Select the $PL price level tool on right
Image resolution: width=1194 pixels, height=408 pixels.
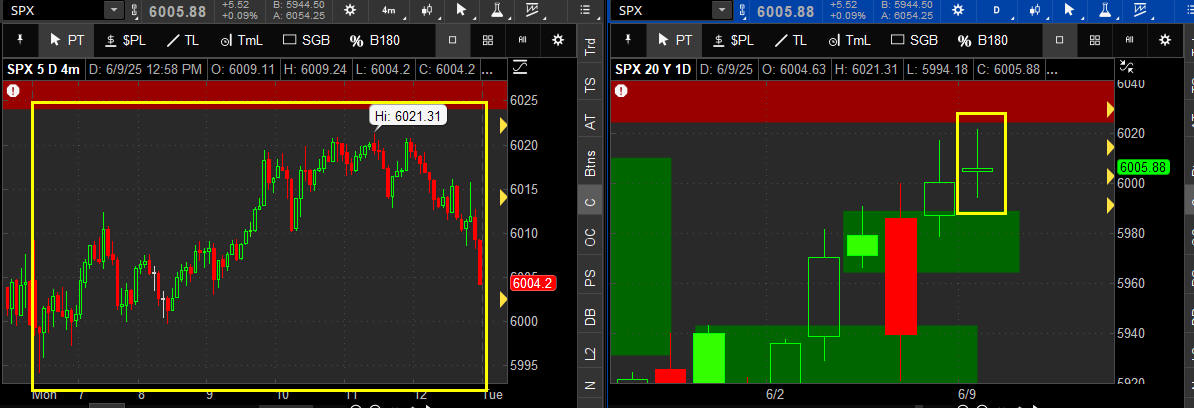point(736,40)
